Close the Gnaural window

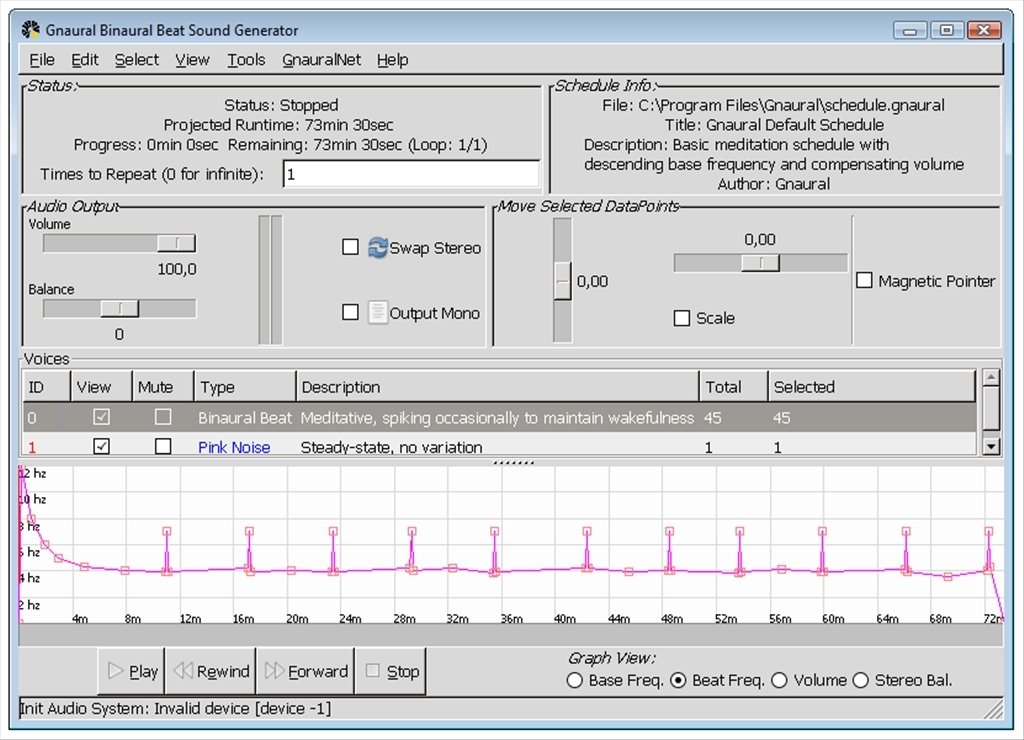pyautogui.click(x=984, y=30)
